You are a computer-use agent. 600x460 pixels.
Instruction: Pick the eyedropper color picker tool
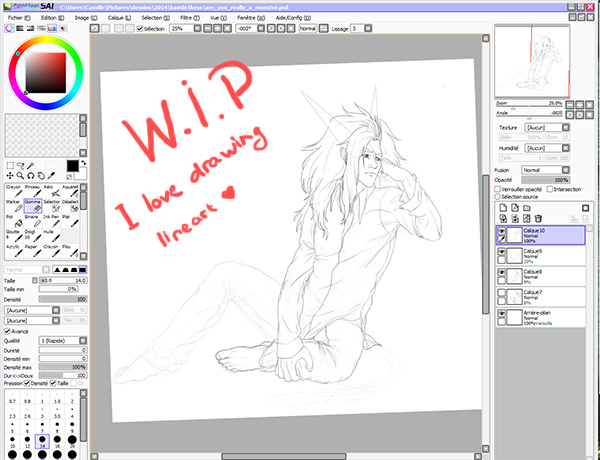(x=51, y=176)
